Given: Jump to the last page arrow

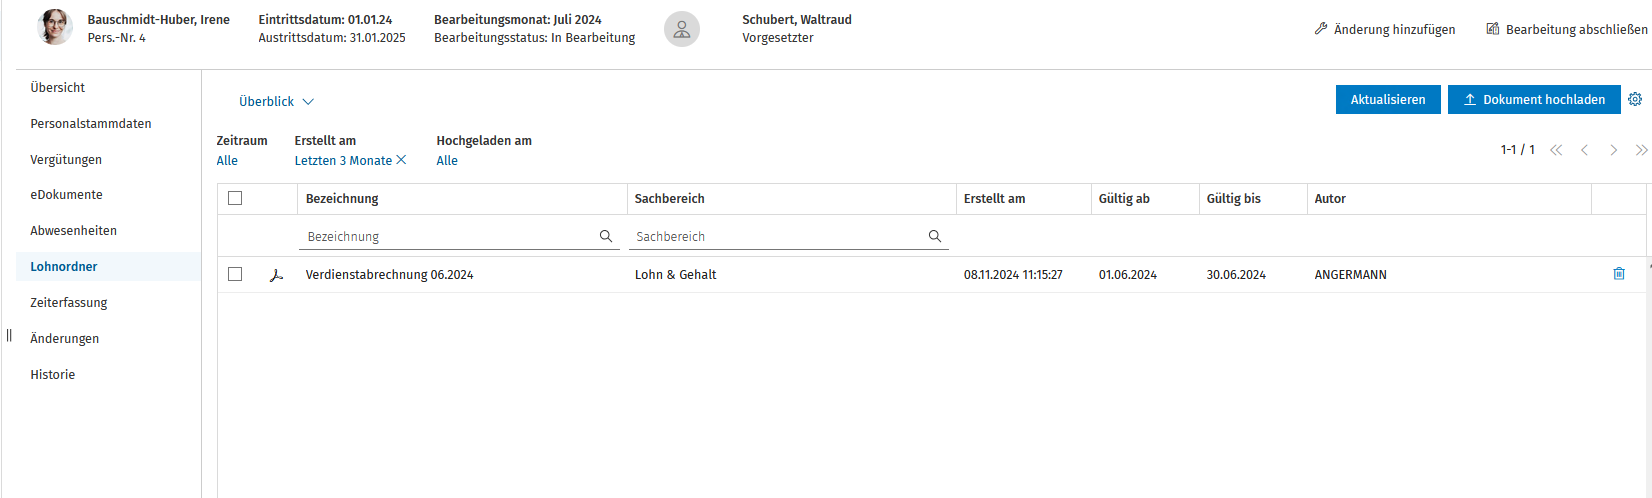Looking at the screenshot, I should (x=1641, y=150).
